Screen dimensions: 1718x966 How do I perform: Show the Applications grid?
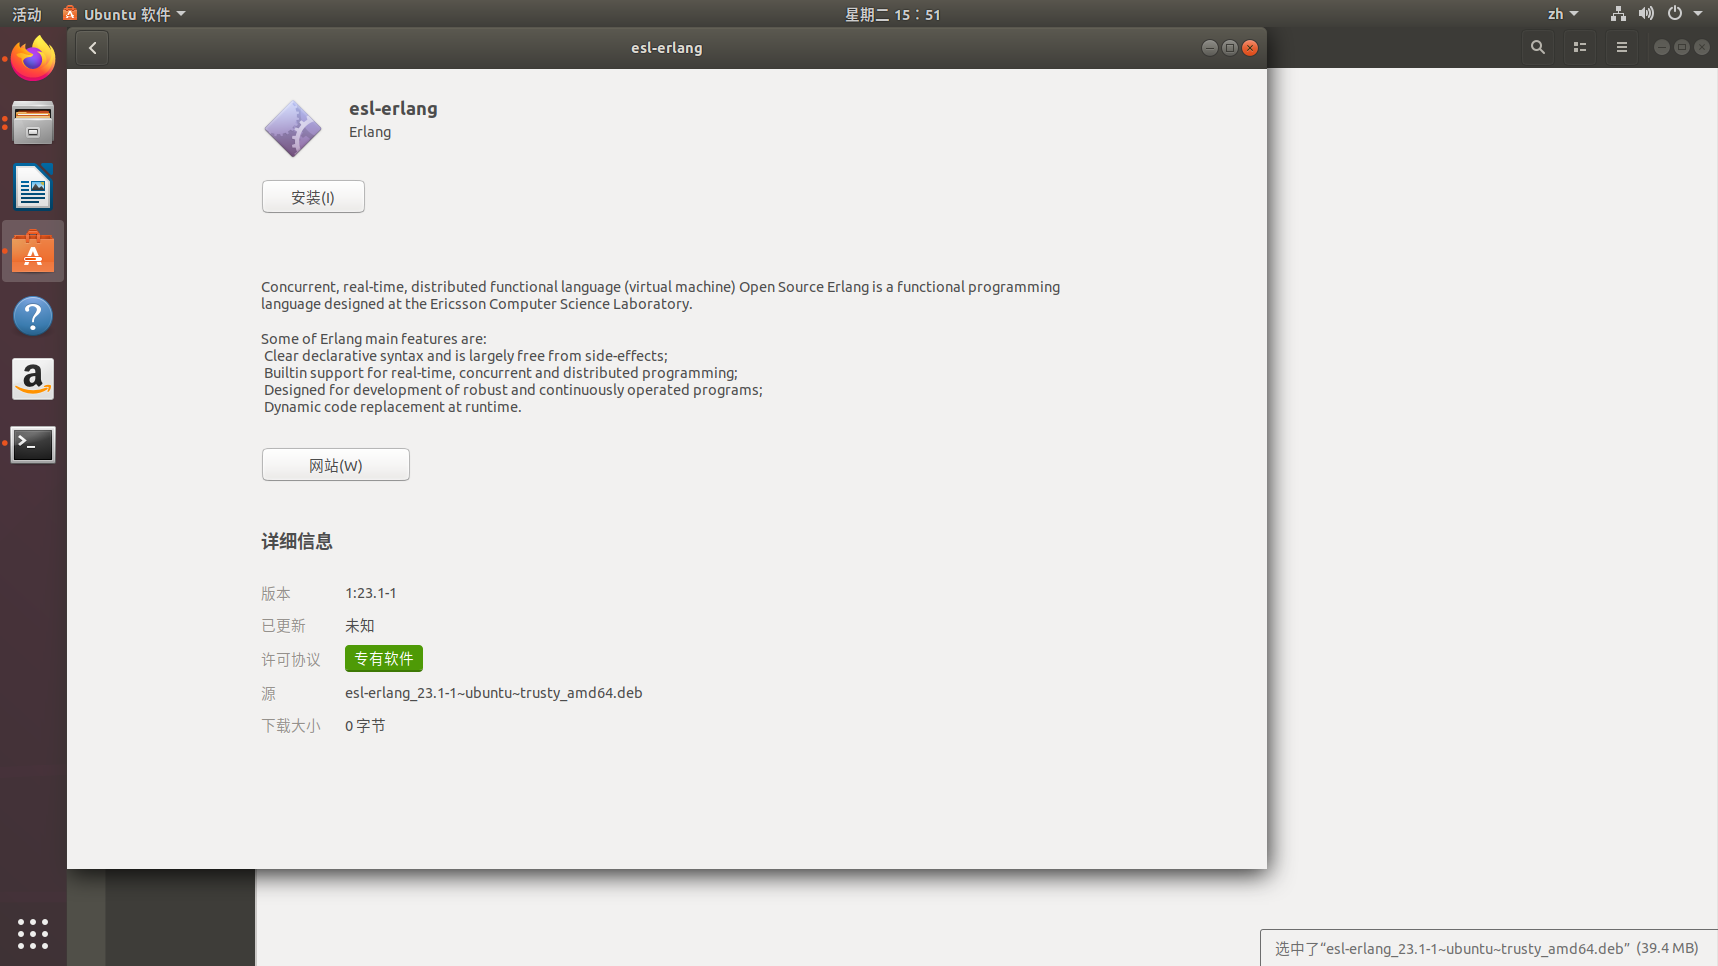click(33, 933)
